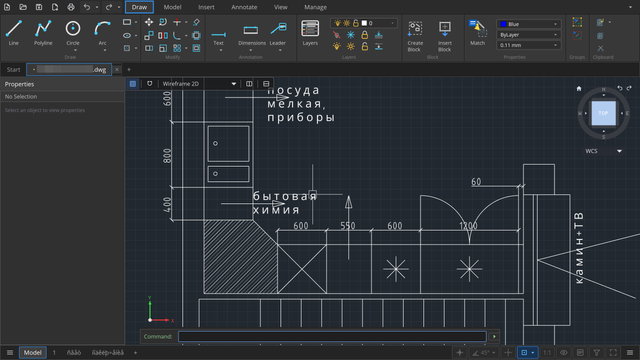Viewport: 640px width, 360px height.
Task: Select the Leader tool
Action: pos(278,34)
